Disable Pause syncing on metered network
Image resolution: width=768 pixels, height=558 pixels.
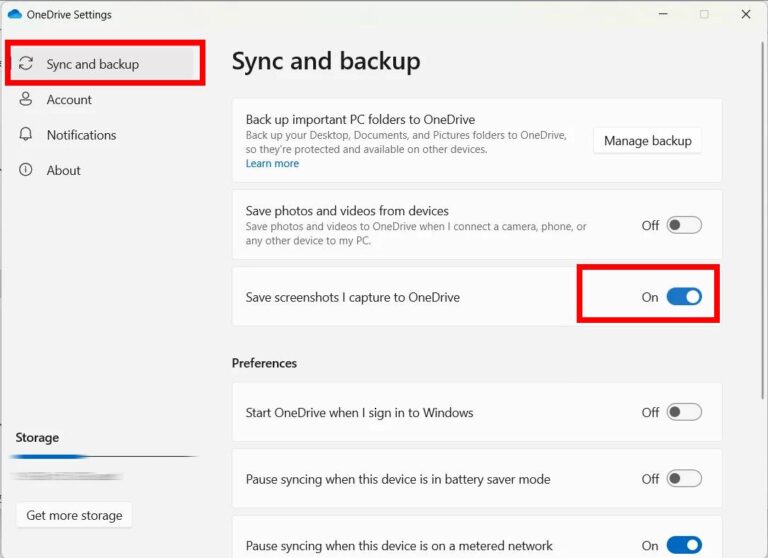coord(684,545)
